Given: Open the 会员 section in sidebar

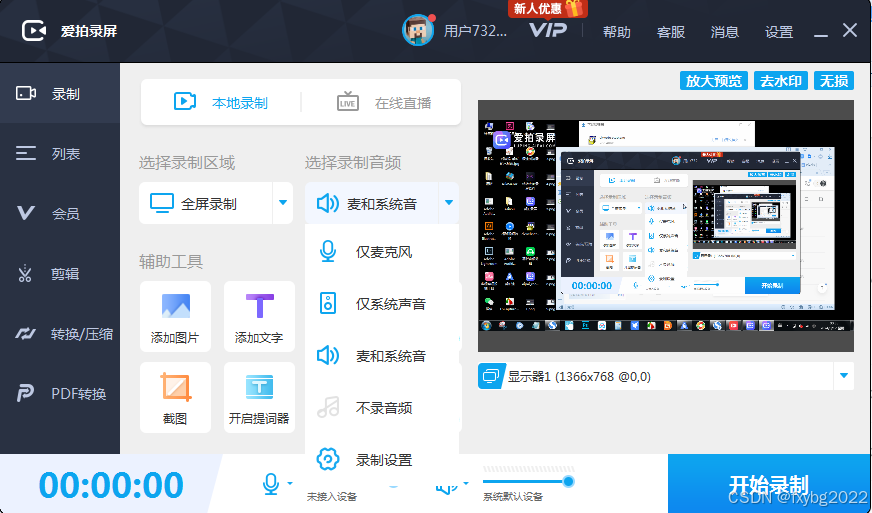Looking at the screenshot, I should [x=60, y=213].
